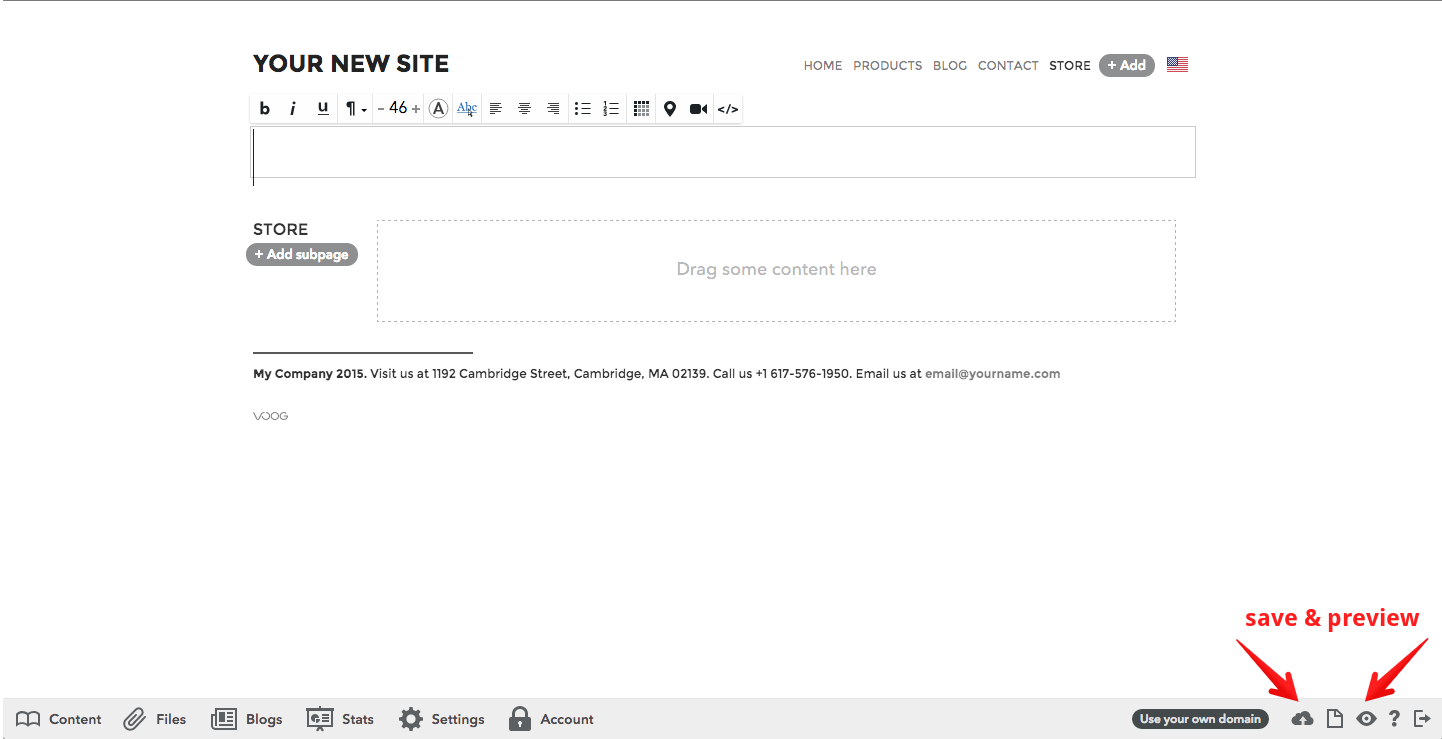Preview the site with eye icon
Screen dimensions: 1442x739
click(x=1366, y=719)
